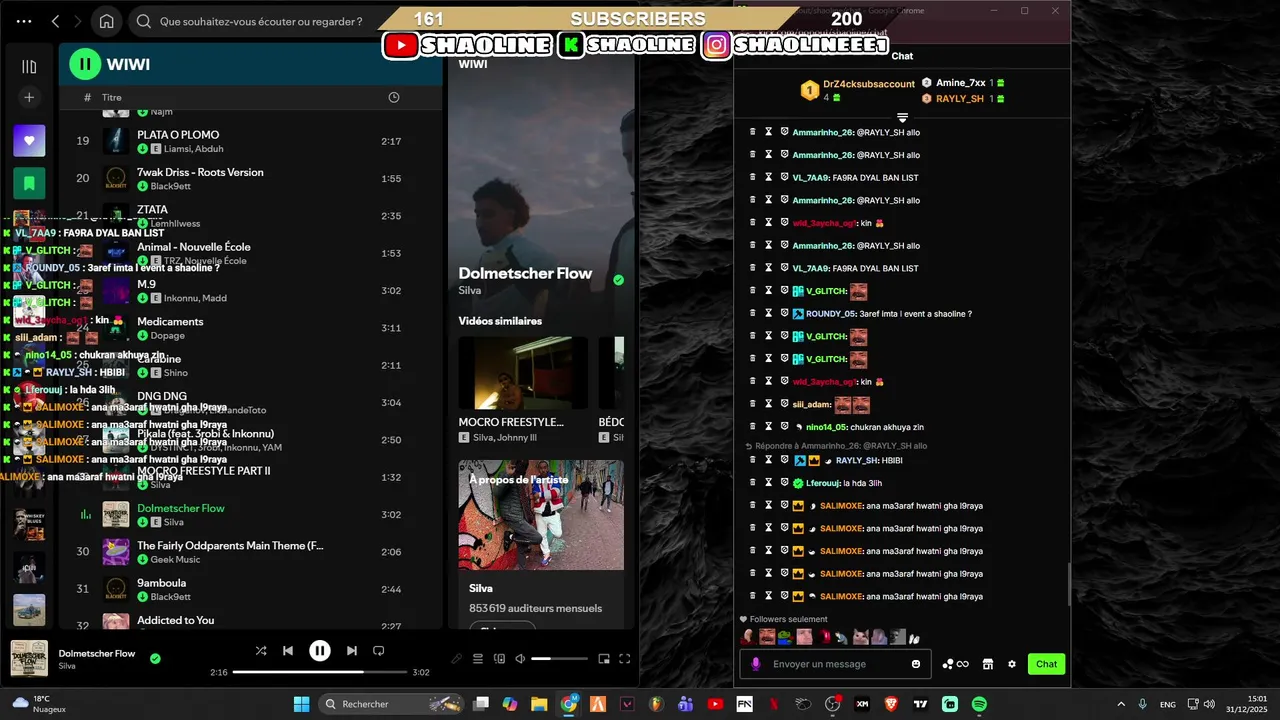
Task: Open artist Silva under Dolmetscher Flow title
Action: (x=469, y=289)
